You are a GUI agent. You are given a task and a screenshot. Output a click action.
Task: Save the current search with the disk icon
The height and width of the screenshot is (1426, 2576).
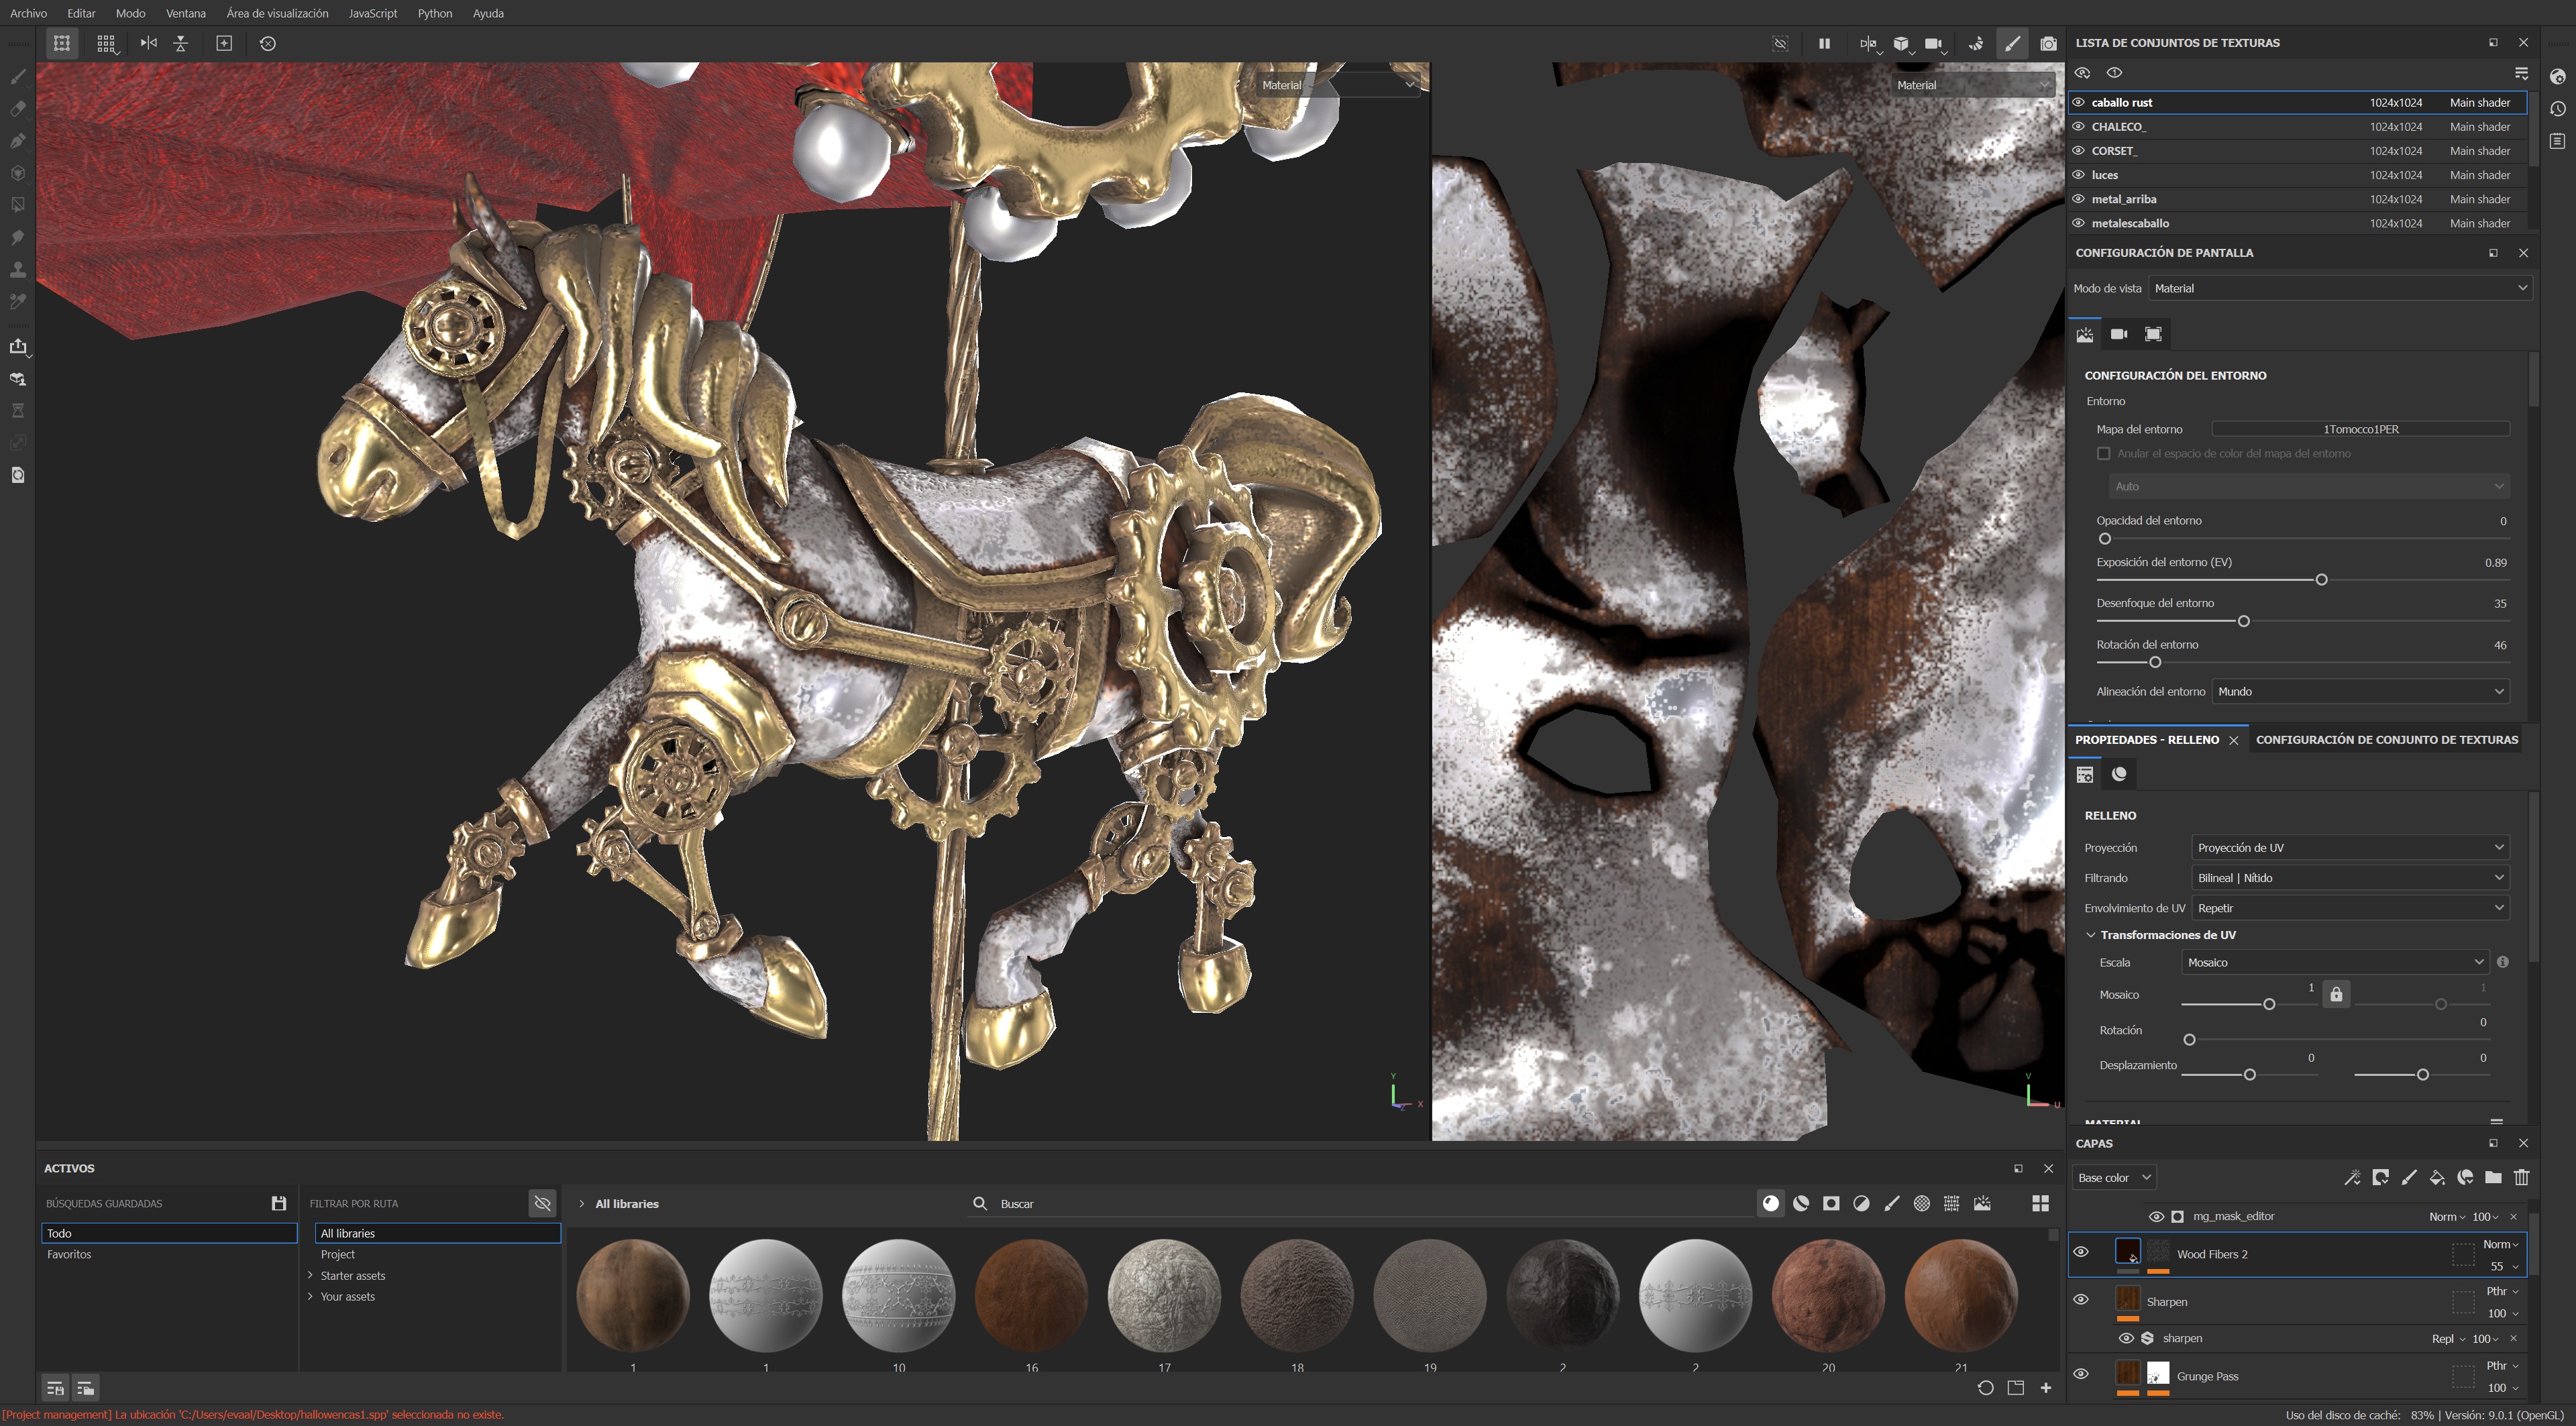pyautogui.click(x=279, y=1203)
